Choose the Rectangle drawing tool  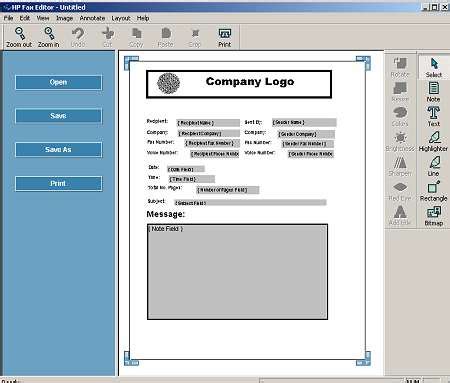click(433, 191)
